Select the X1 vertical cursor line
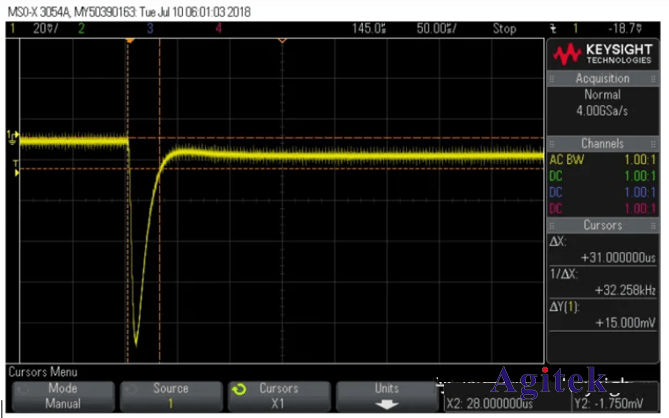 click(x=128, y=200)
